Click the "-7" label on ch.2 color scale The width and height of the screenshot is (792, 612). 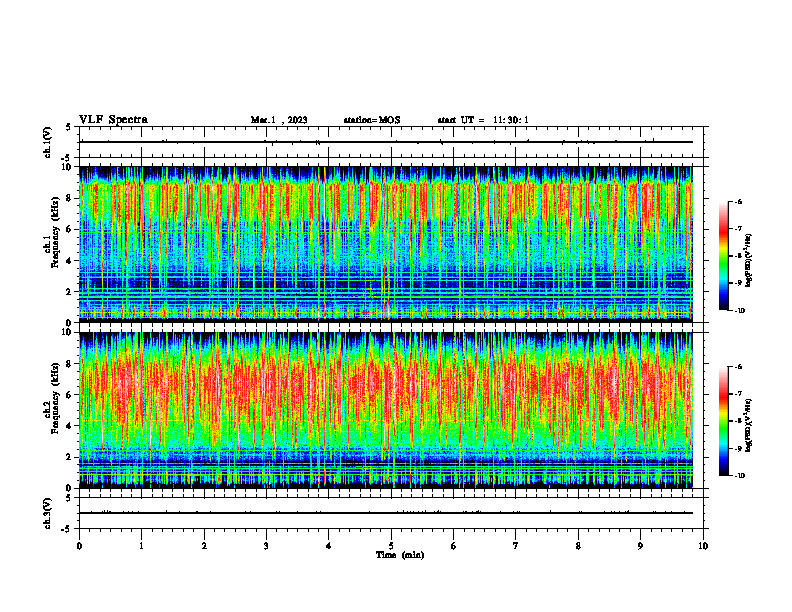(x=738, y=394)
